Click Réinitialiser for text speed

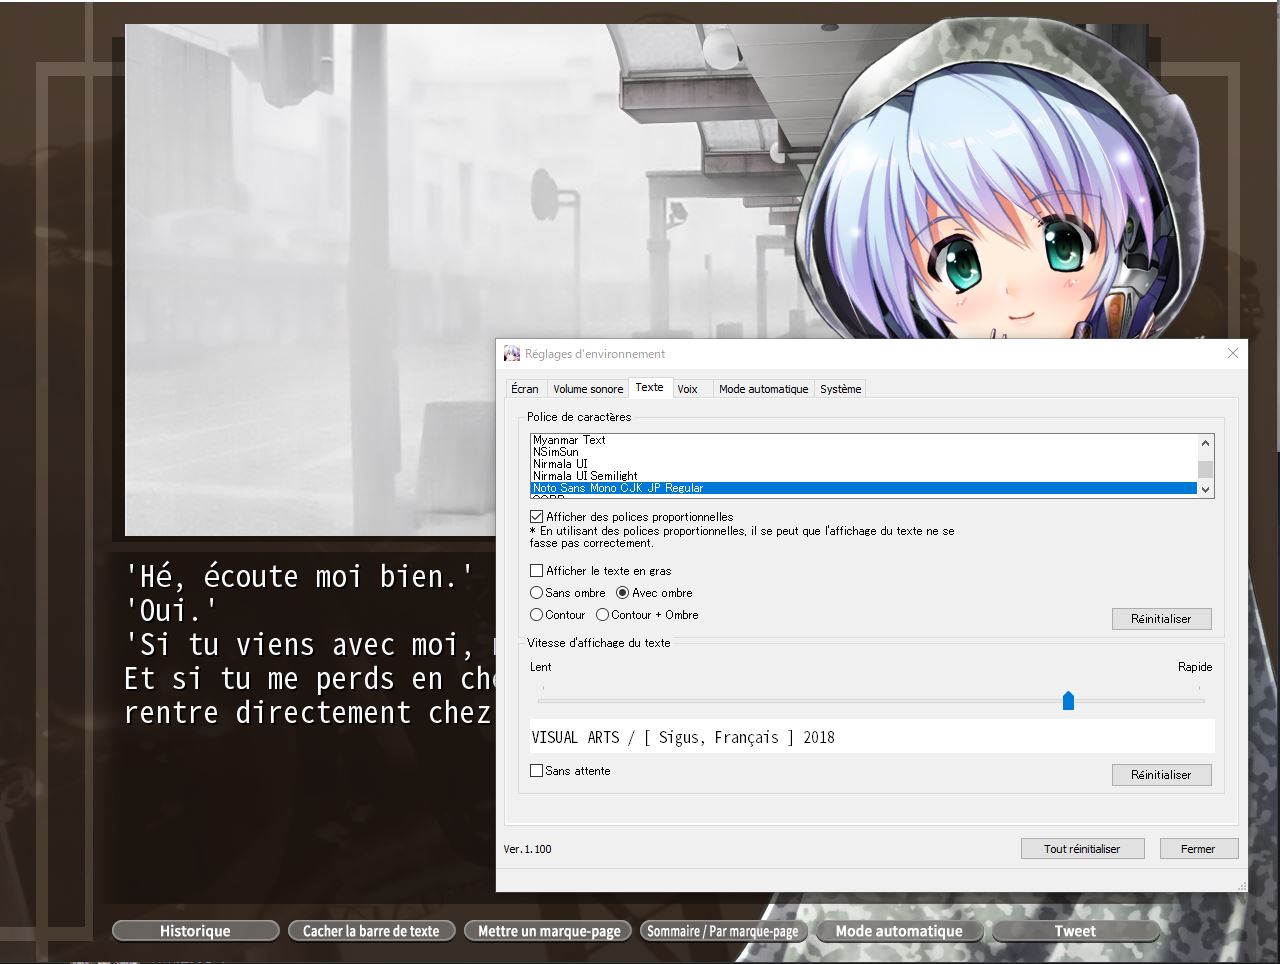[x=1161, y=775]
